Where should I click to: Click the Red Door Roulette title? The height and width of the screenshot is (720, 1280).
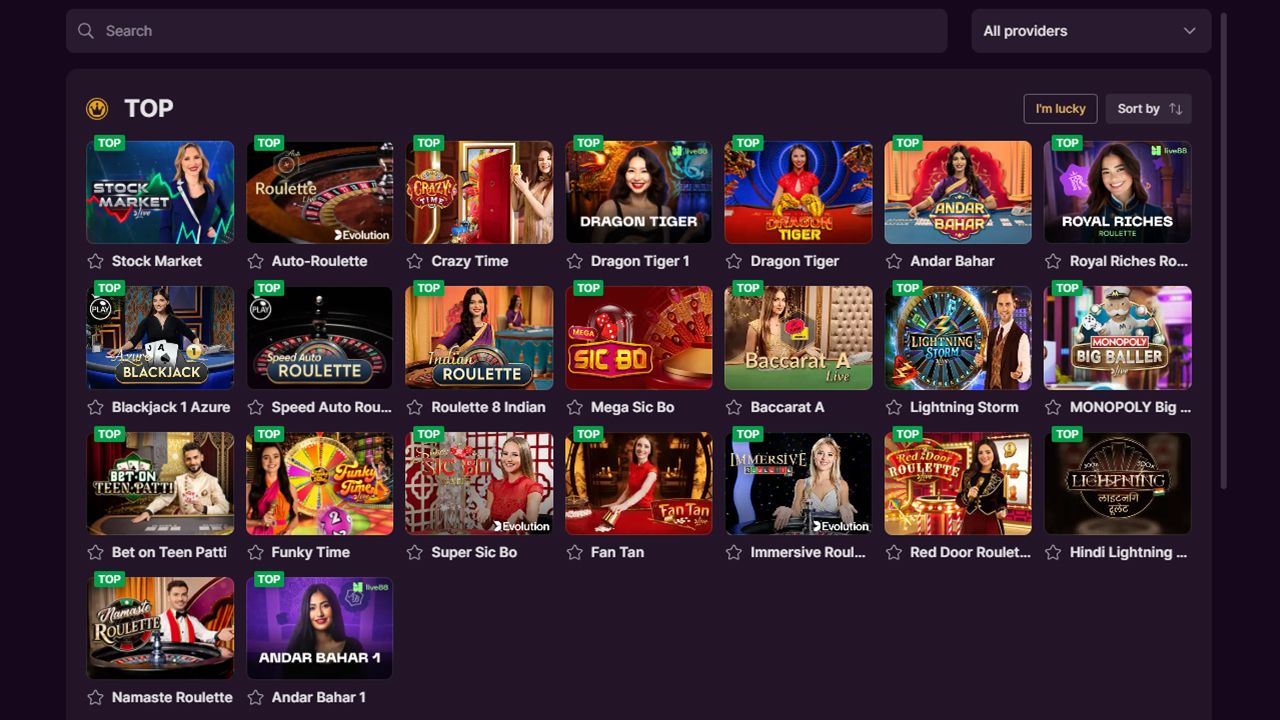click(970, 552)
